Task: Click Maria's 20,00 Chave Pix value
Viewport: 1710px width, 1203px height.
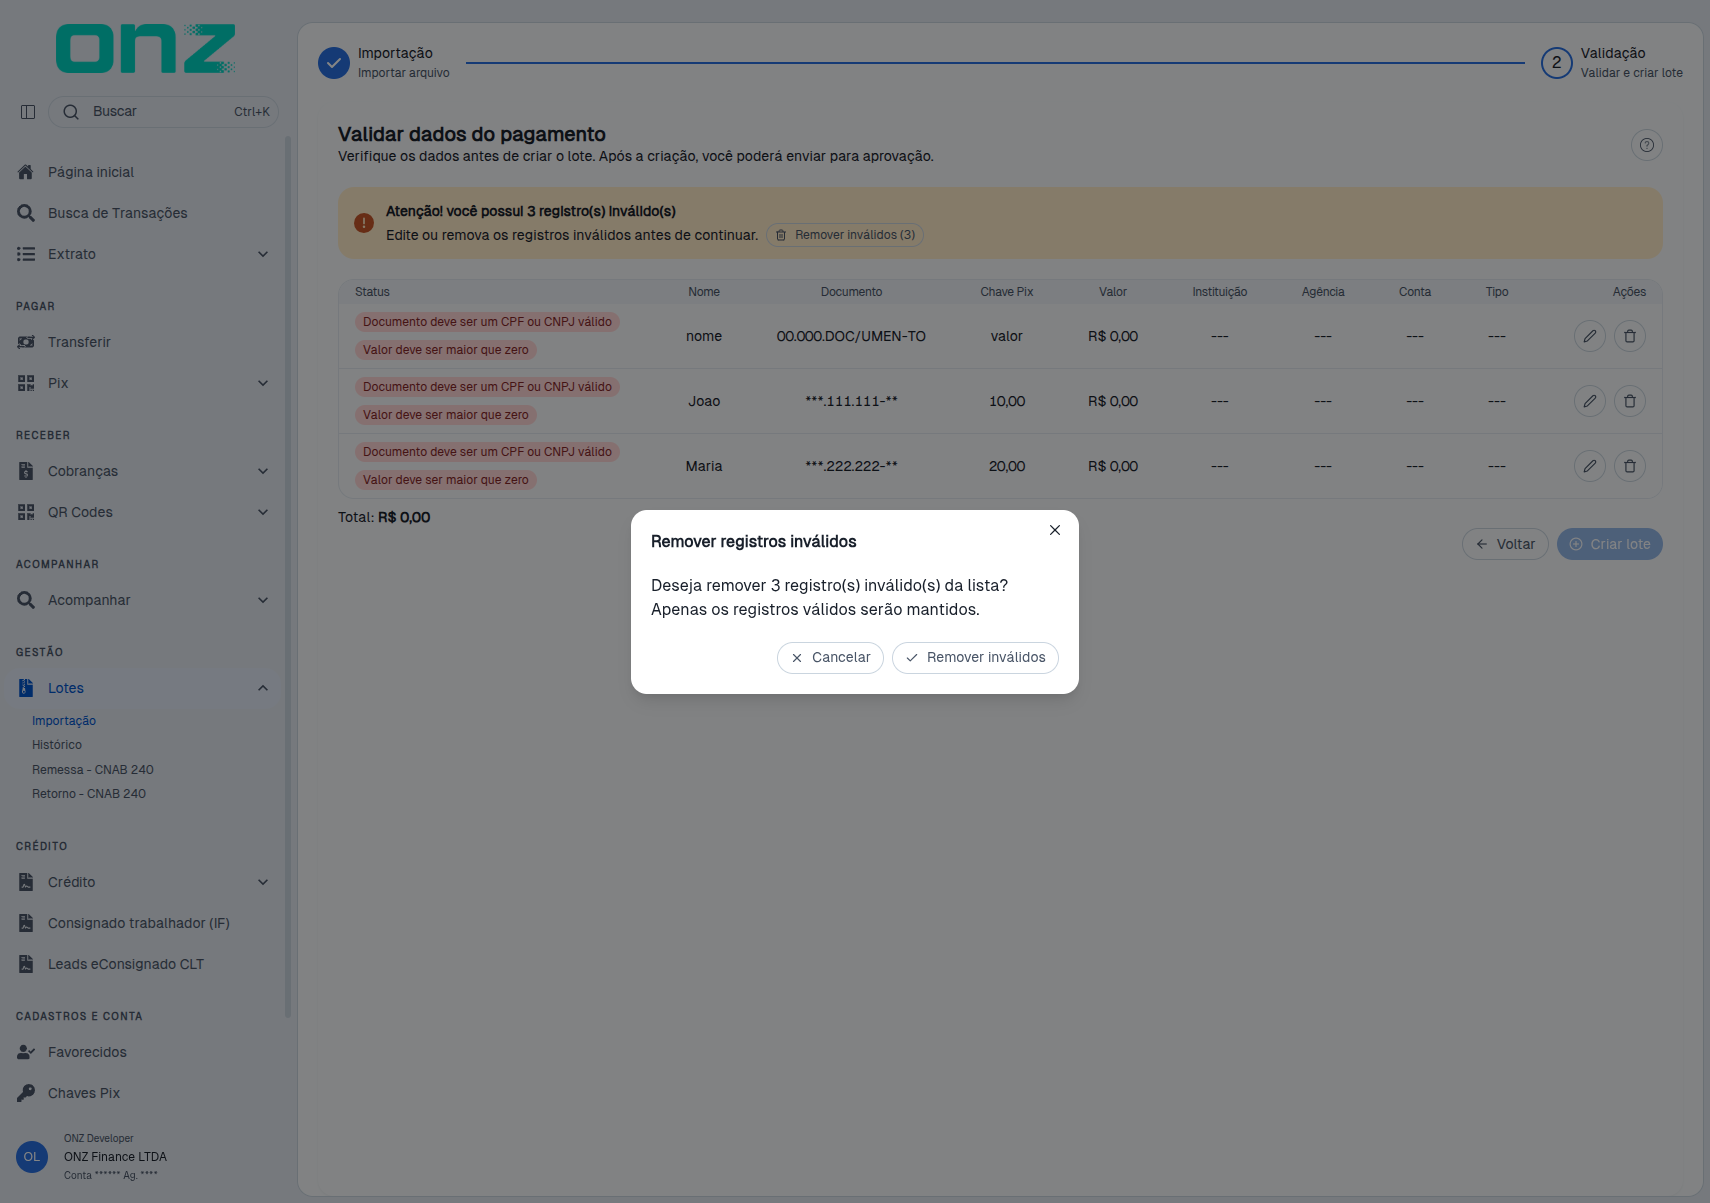Action: (1007, 466)
